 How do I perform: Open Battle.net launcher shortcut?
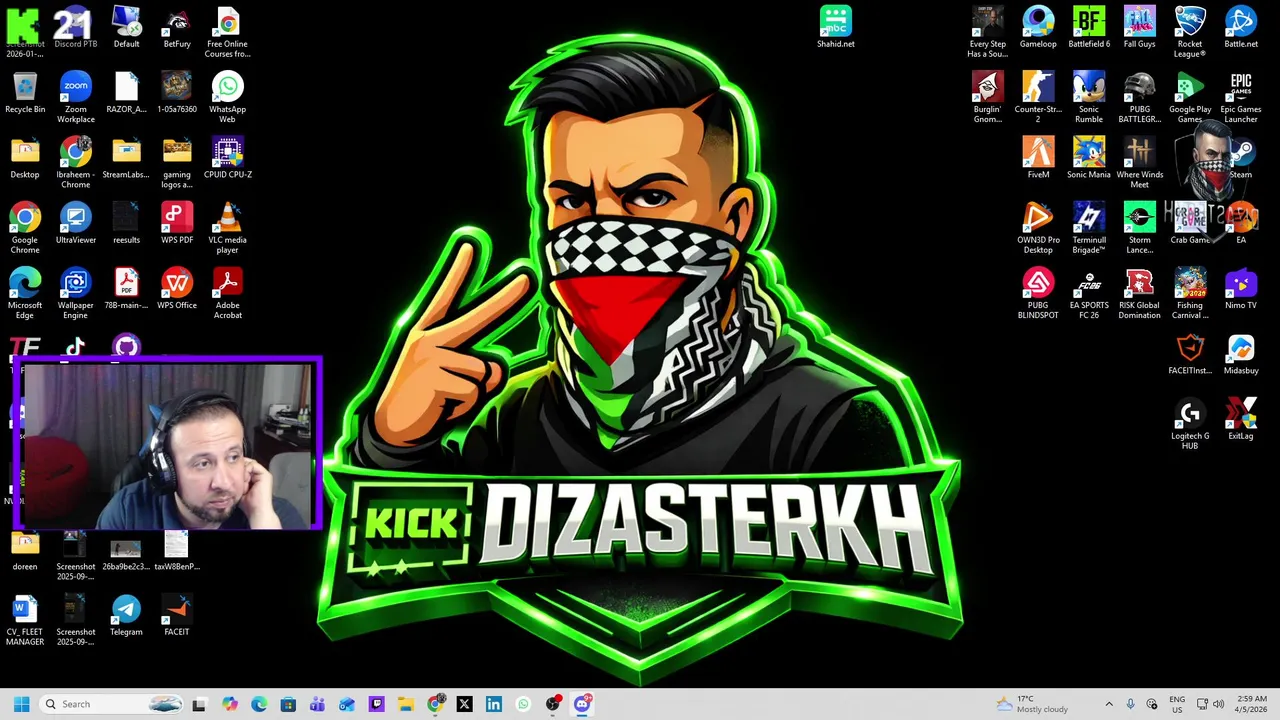tap(1241, 28)
